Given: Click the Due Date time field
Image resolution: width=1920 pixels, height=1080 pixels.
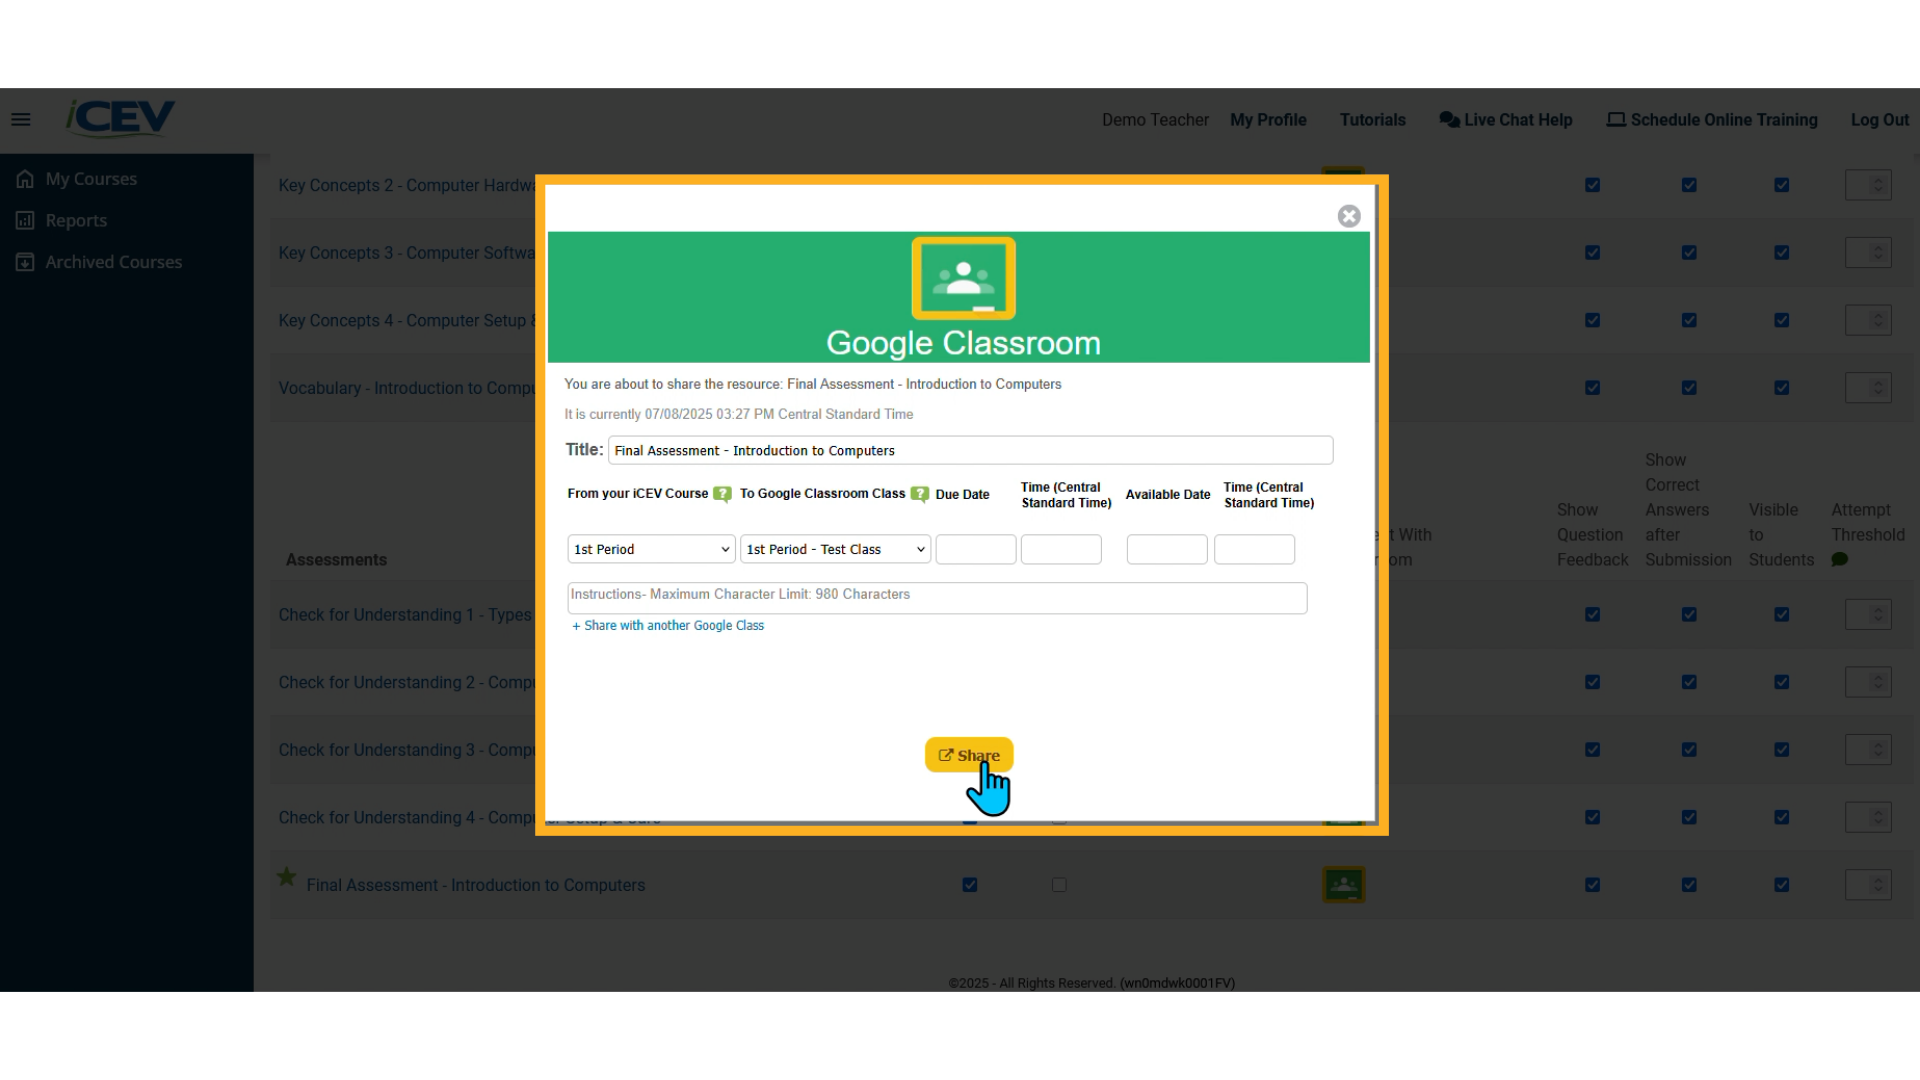Looking at the screenshot, I should [1061, 549].
